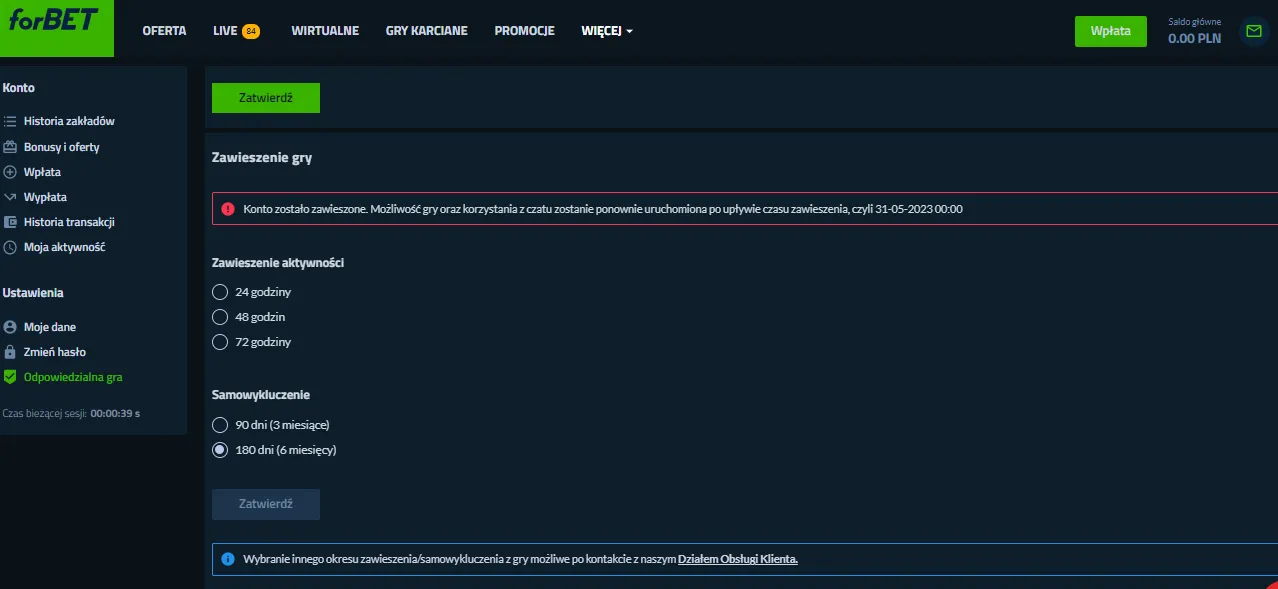
Task: Click the Moje dane person icon
Action: [x=10, y=327]
